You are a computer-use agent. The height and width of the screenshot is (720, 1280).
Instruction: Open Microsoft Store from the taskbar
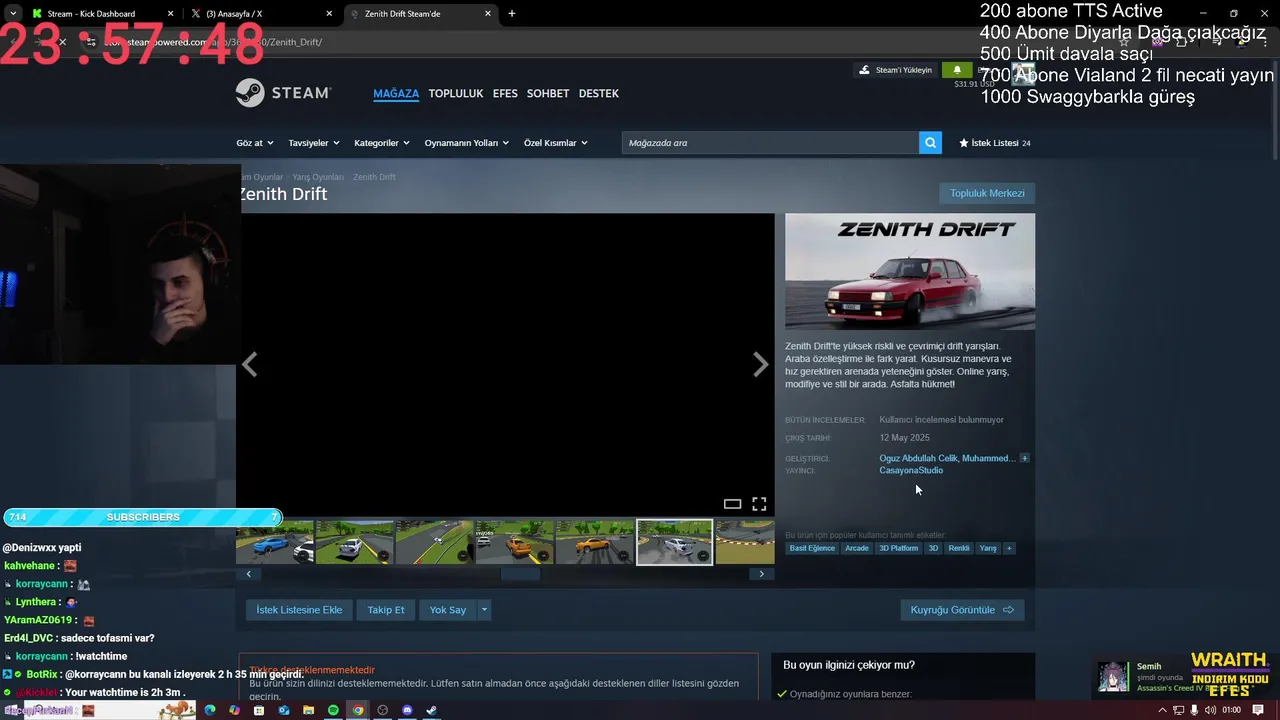coord(259,710)
